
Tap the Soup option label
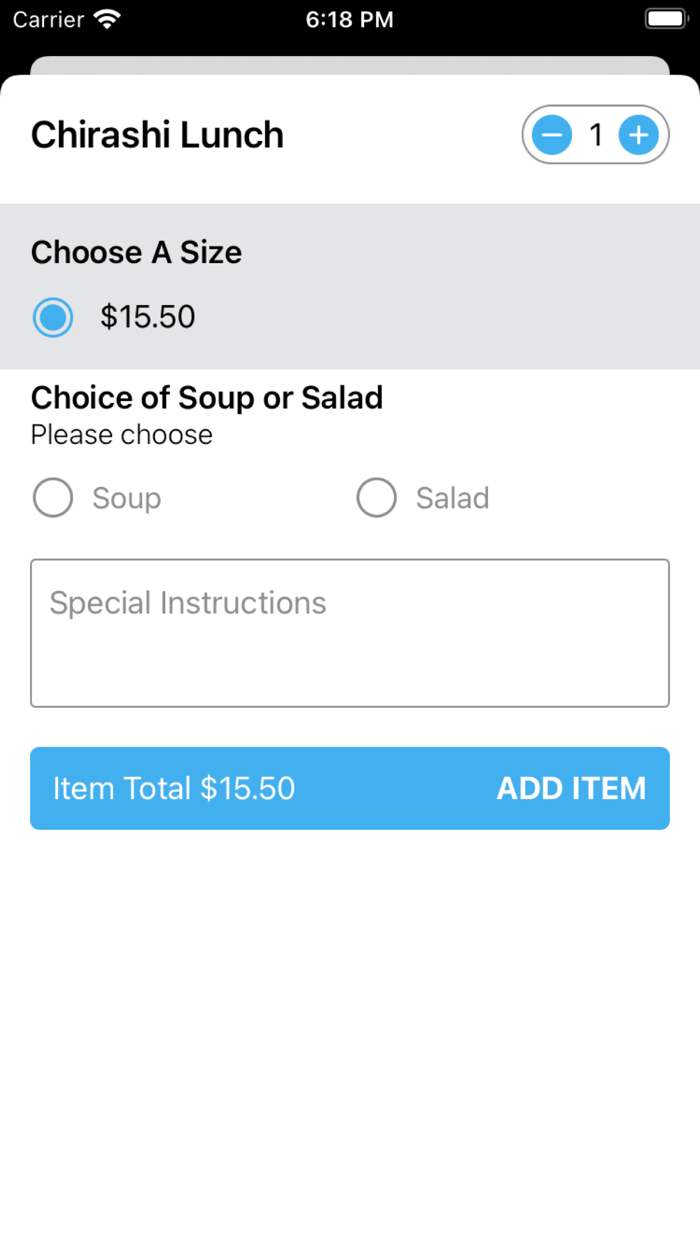tap(127, 498)
